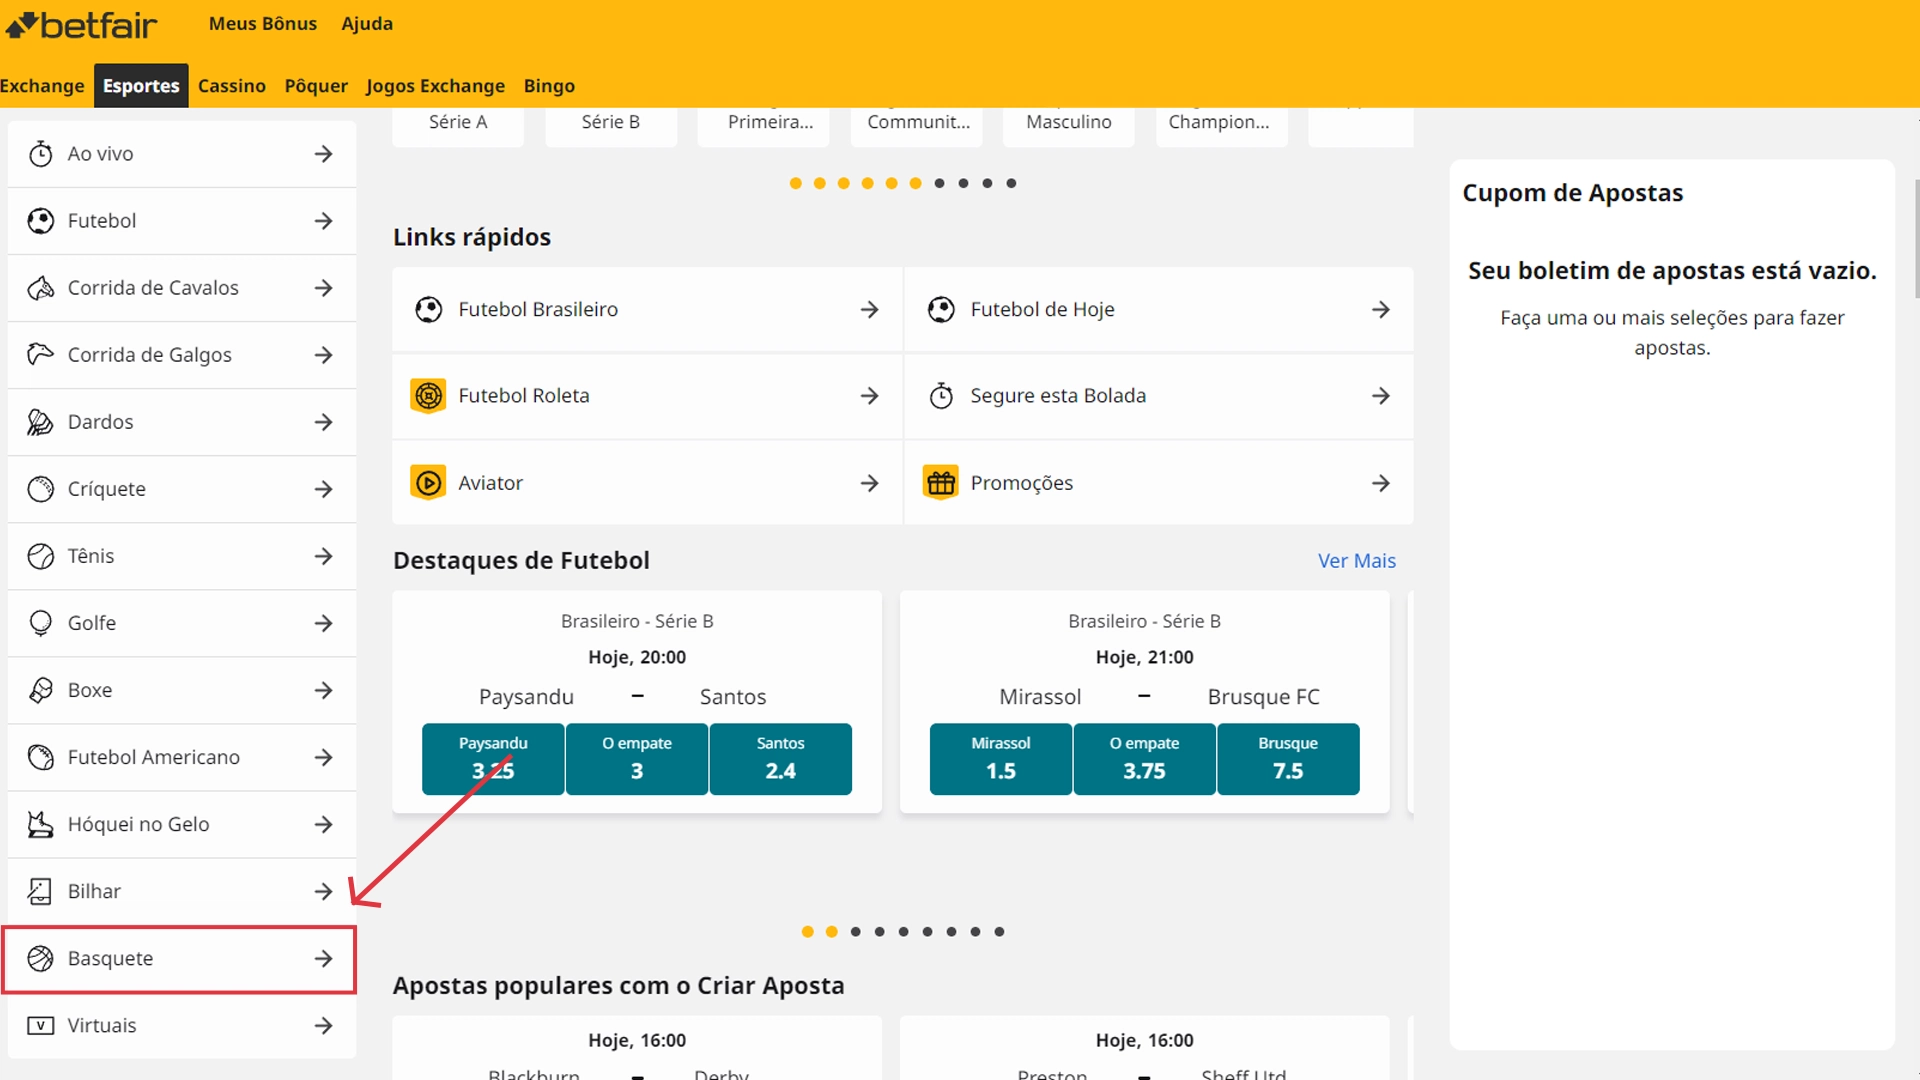Image resolution: width=1920 pixels, height=1080 pixels.
Task: Click the Aviator play icon
Action: (x=429, y=483)
